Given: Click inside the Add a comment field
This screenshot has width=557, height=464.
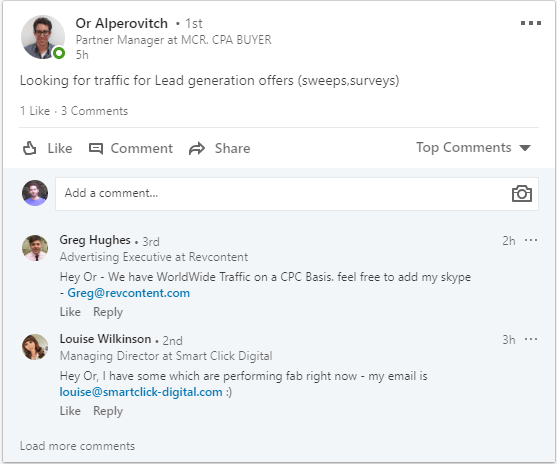Looking at the screenshot, I should point(297,194).
